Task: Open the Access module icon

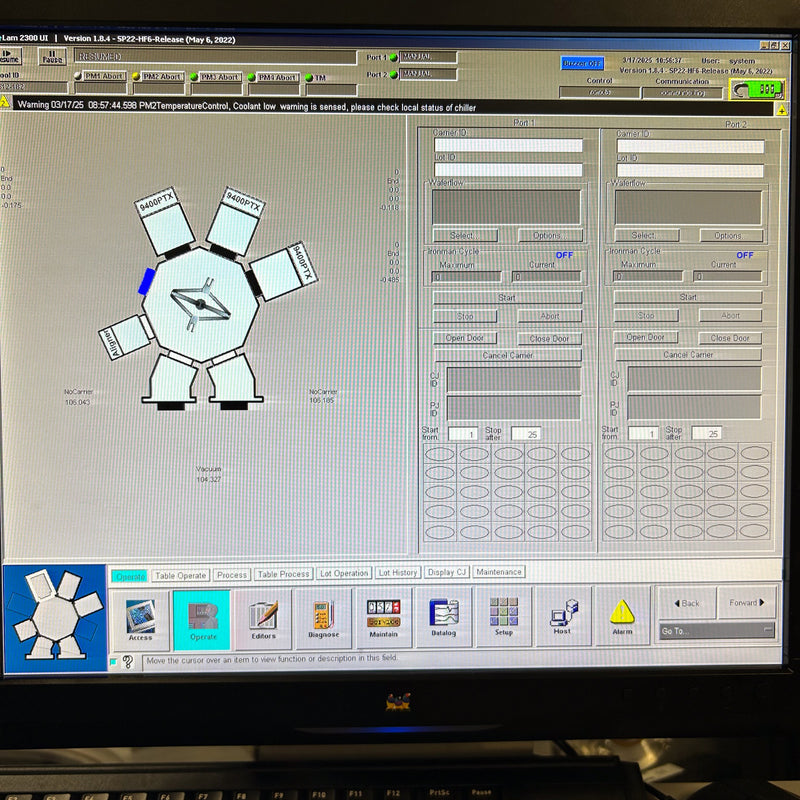Action: coord(140,619)
